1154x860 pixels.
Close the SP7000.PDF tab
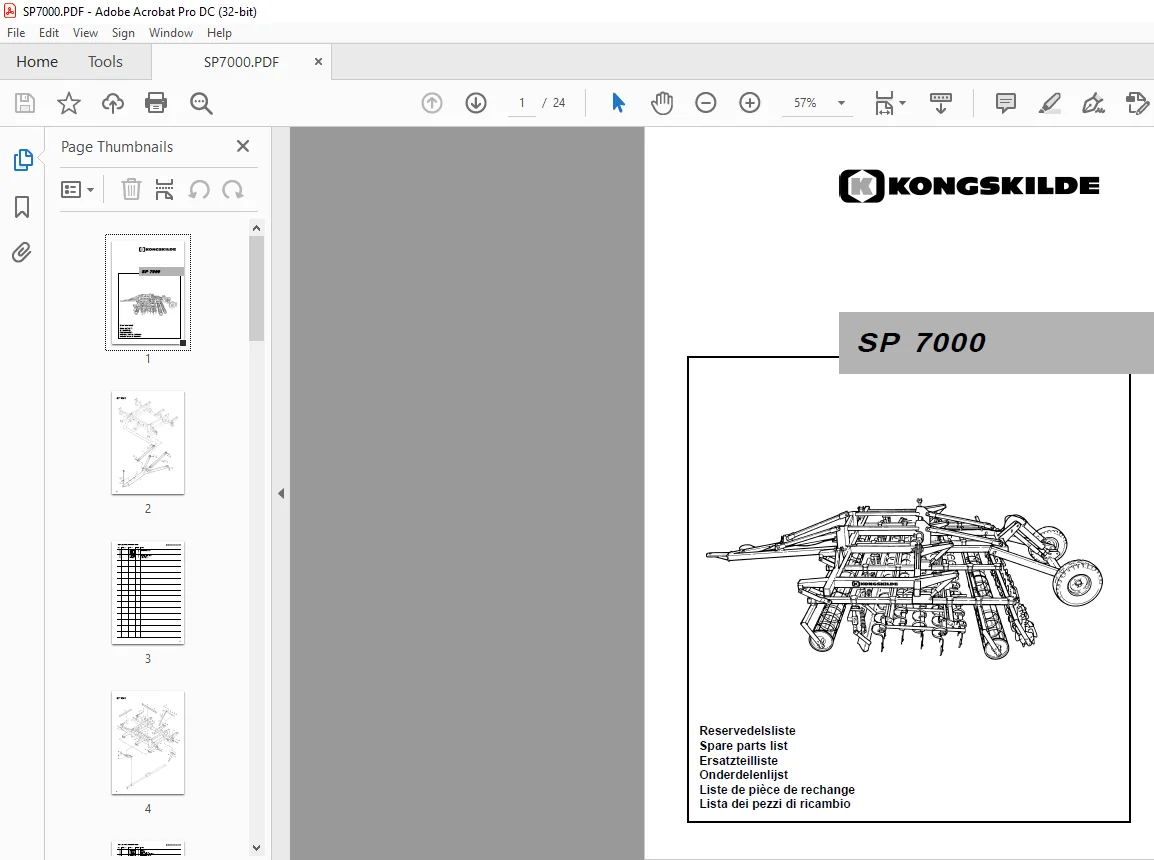[318, 62]
